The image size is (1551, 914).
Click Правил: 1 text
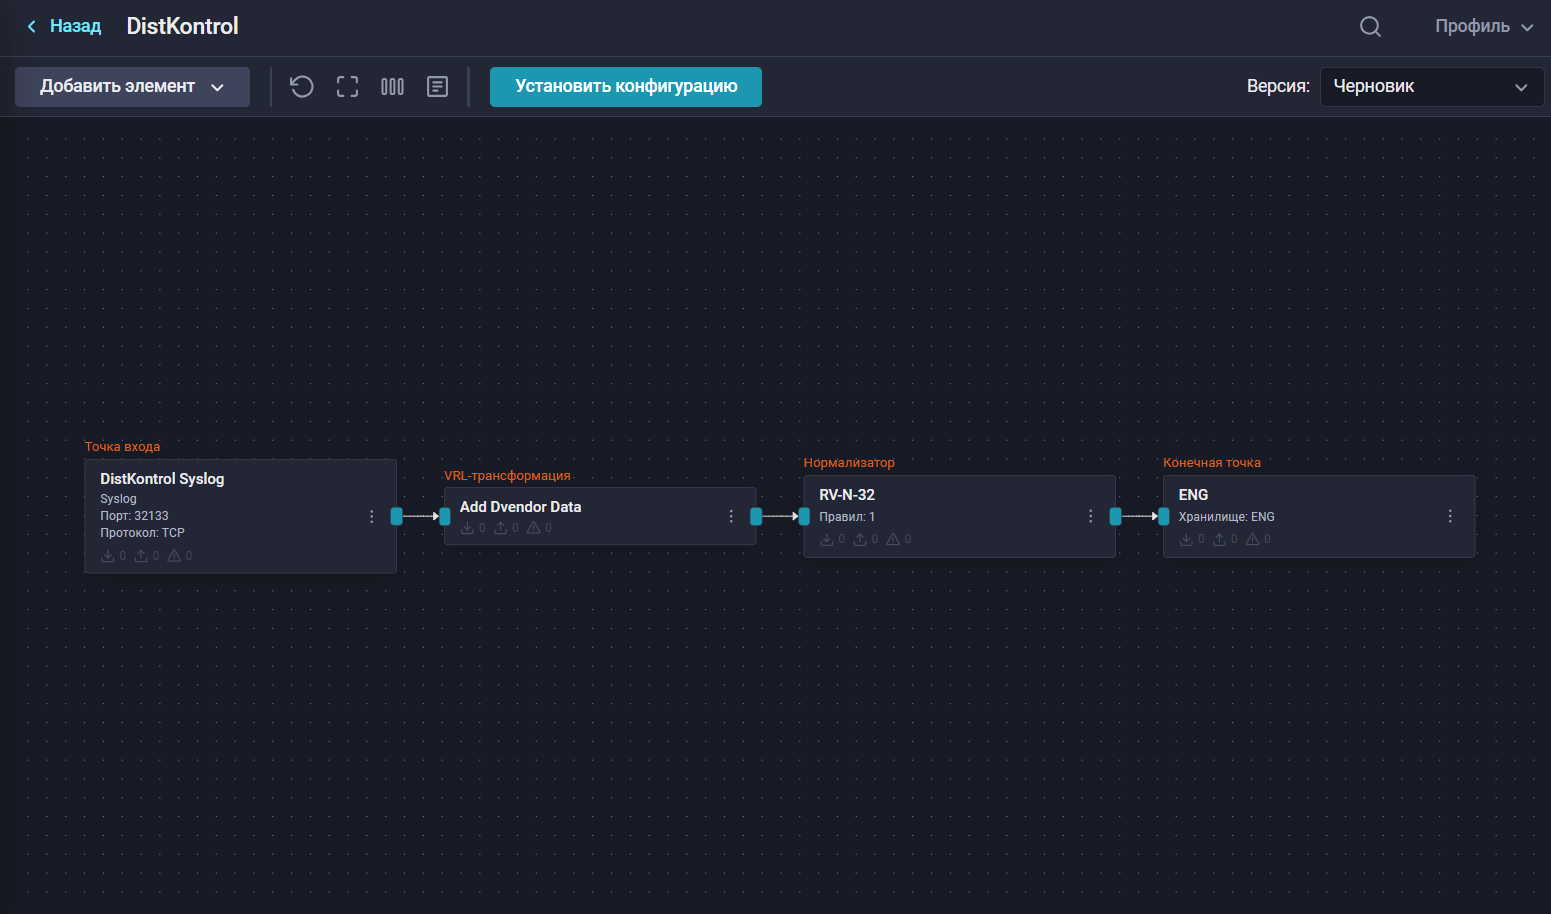(847, 517)
